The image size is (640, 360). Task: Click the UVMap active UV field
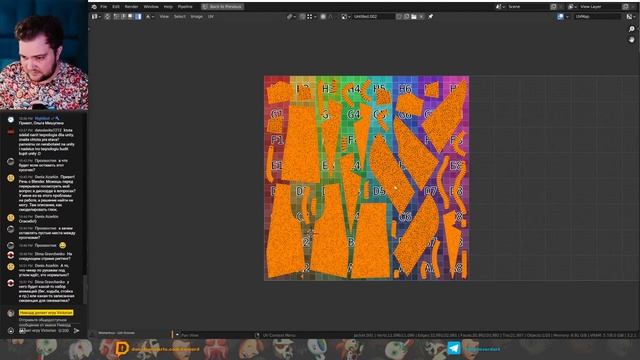coord(597,17)
